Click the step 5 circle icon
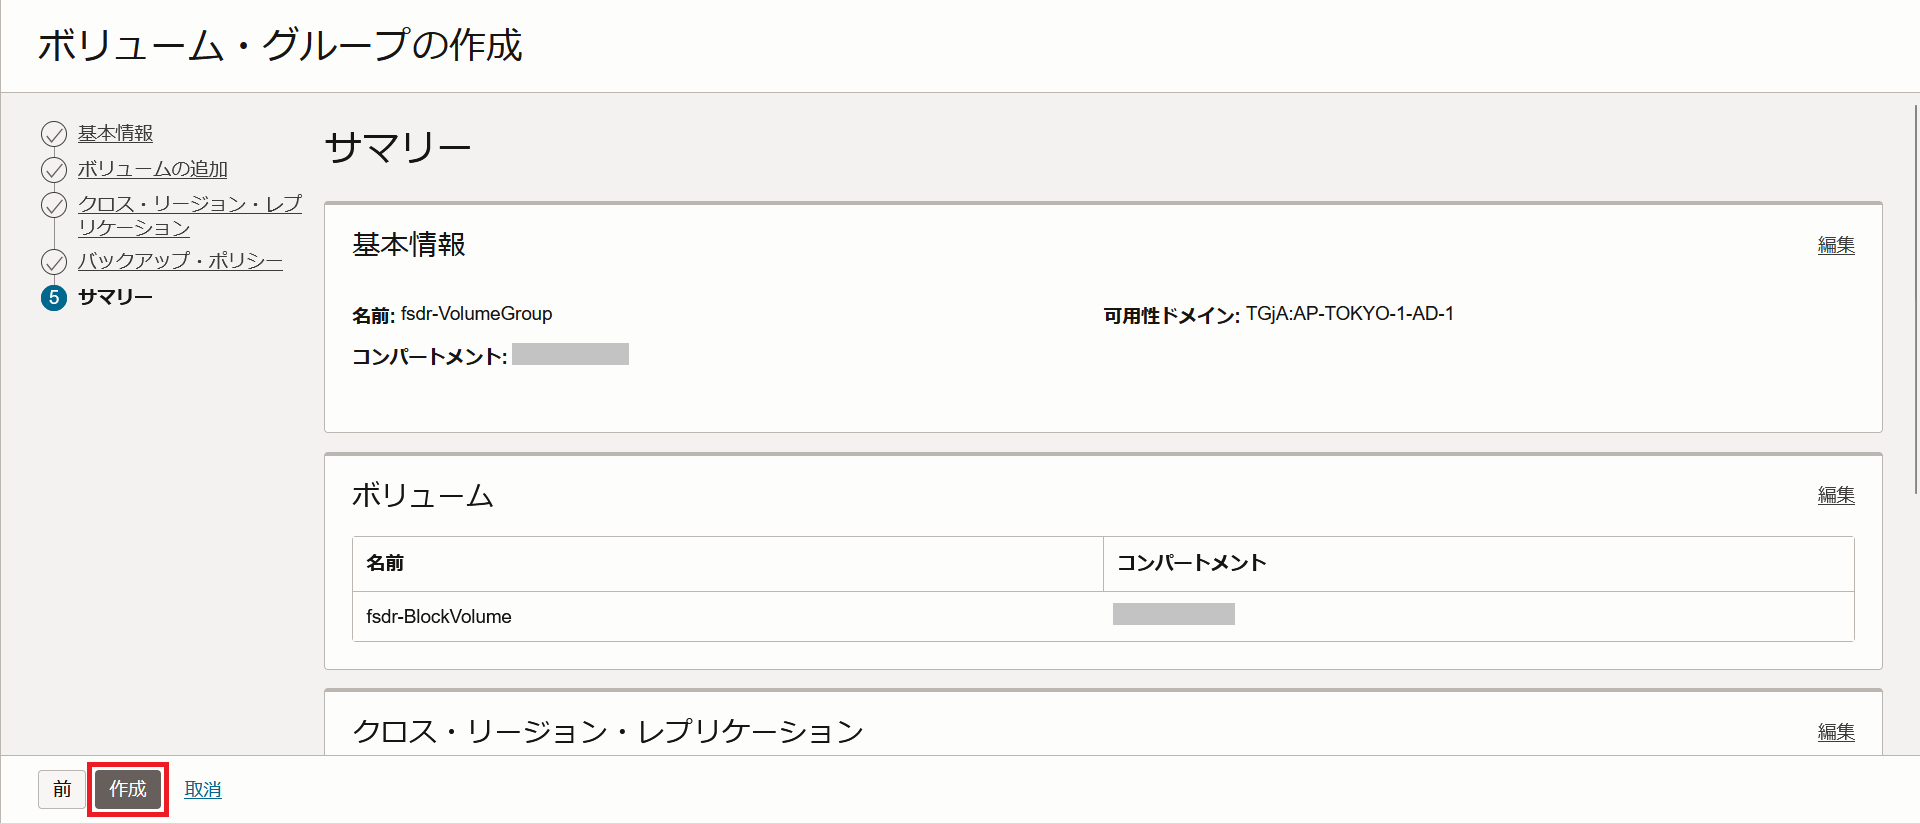1920x824 pixels. click(54, 297)
